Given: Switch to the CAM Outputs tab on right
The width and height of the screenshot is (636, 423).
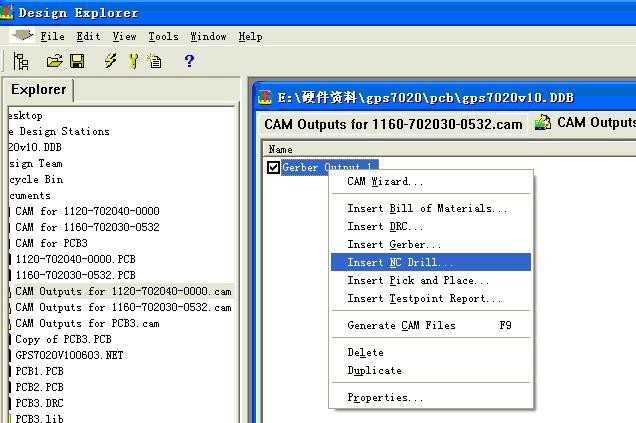Looking at the screenshot, I should pos(585,122).
